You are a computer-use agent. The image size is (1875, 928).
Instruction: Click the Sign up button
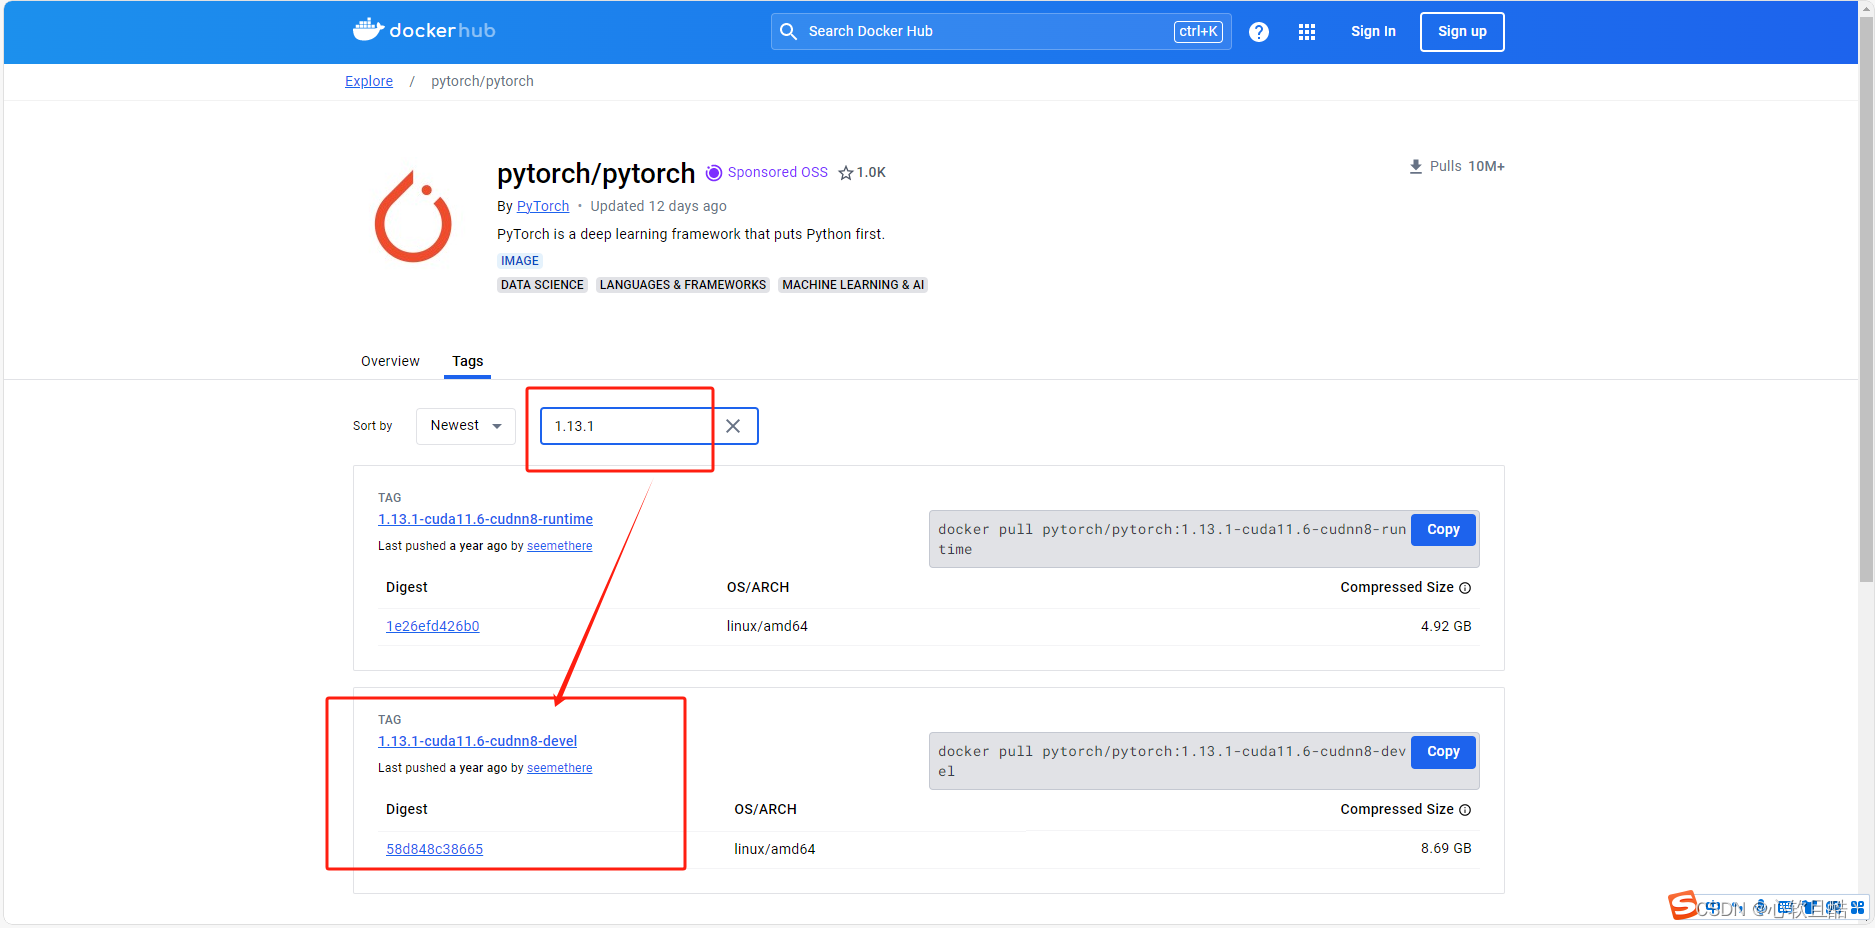click(x=1461, y=31)
